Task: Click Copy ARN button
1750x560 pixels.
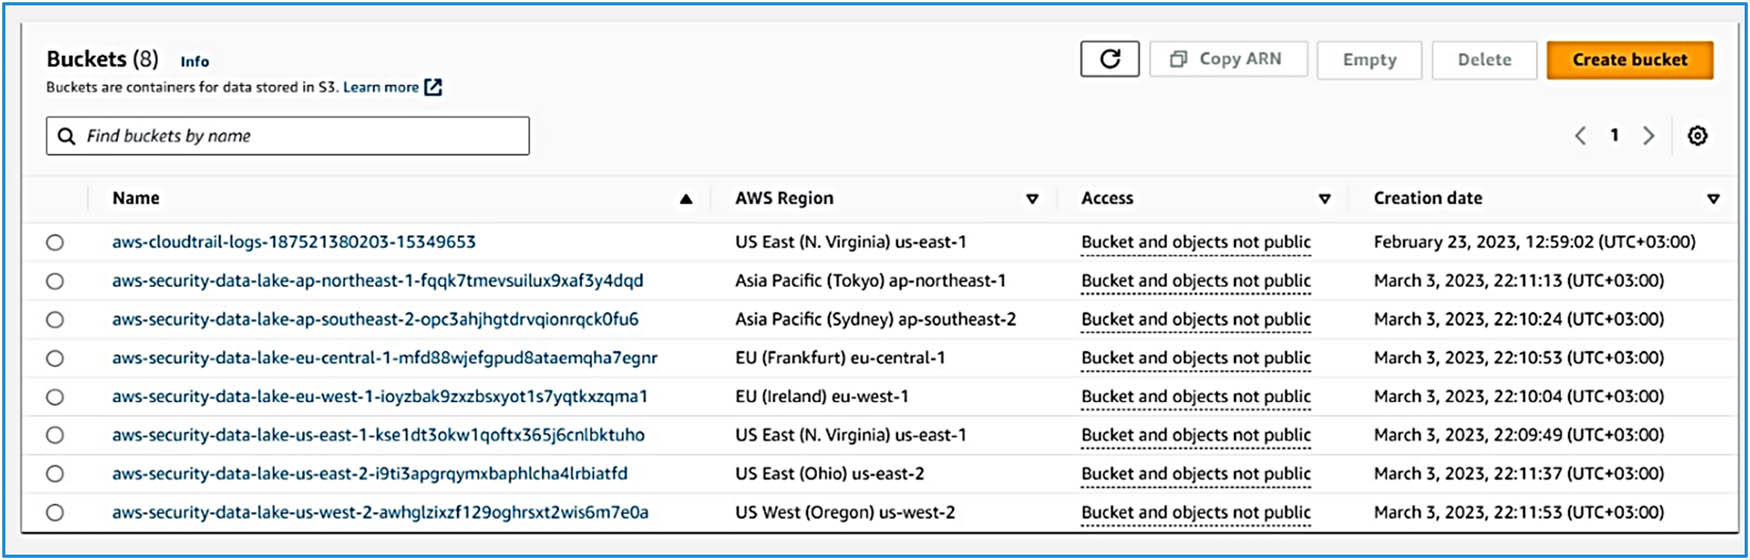Action: (1228, 59)
